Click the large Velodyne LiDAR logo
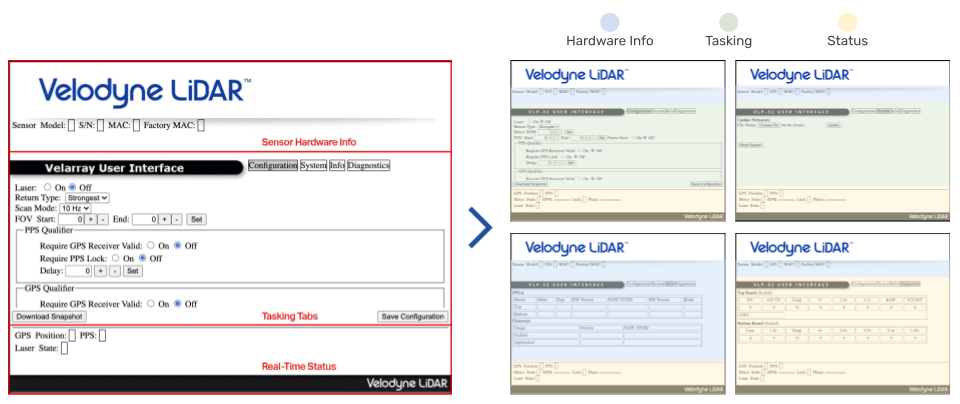 (145, 92)
